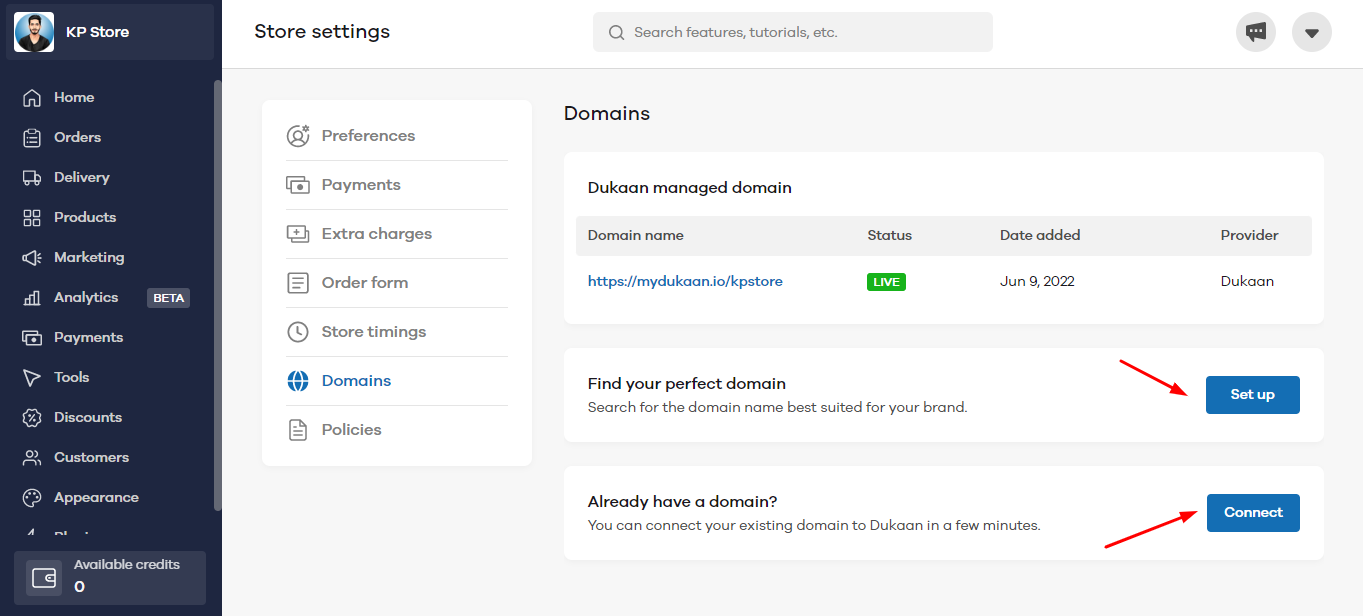The height and width of the screenshot is (616, 1363).
Task: Click the Marketing megaphone icon
Action: pos(33,257)
